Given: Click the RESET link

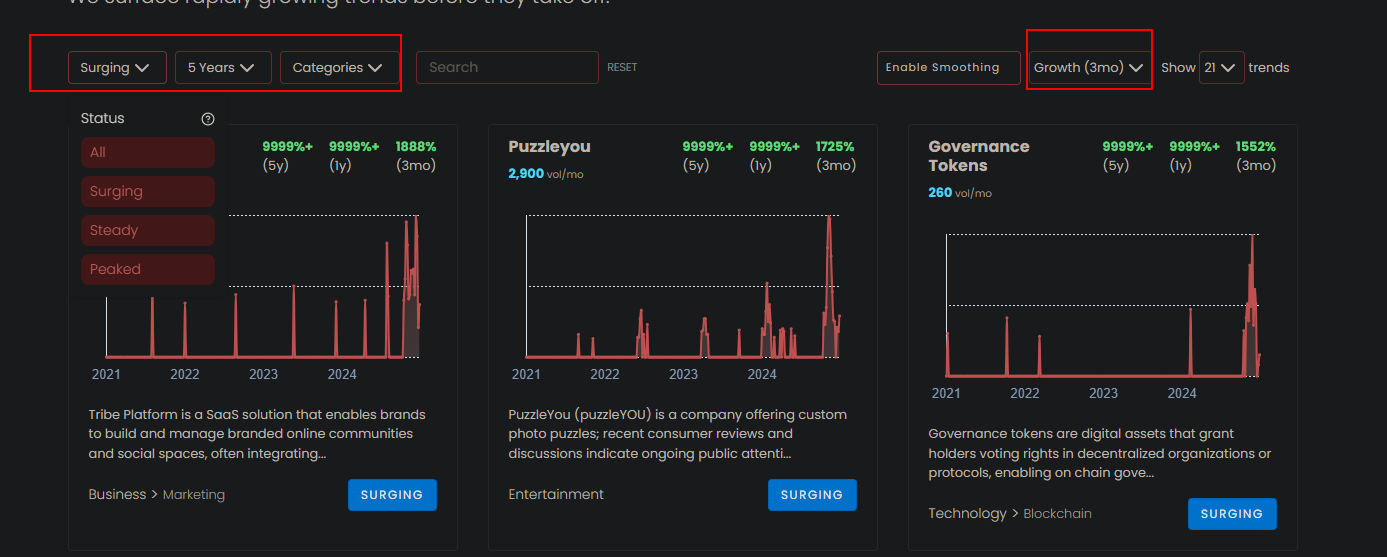Looking at the screenshot, I should click(x=622, y=68).
